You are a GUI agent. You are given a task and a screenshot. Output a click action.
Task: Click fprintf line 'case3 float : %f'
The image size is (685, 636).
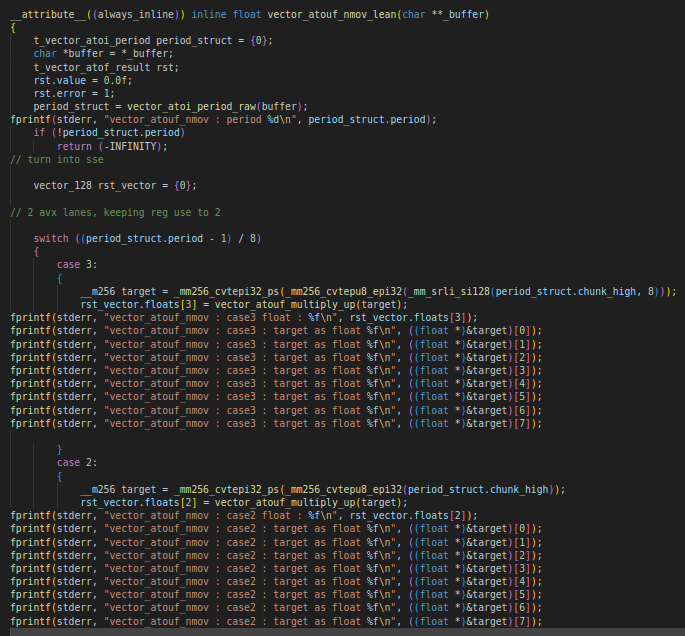(244, 318)
